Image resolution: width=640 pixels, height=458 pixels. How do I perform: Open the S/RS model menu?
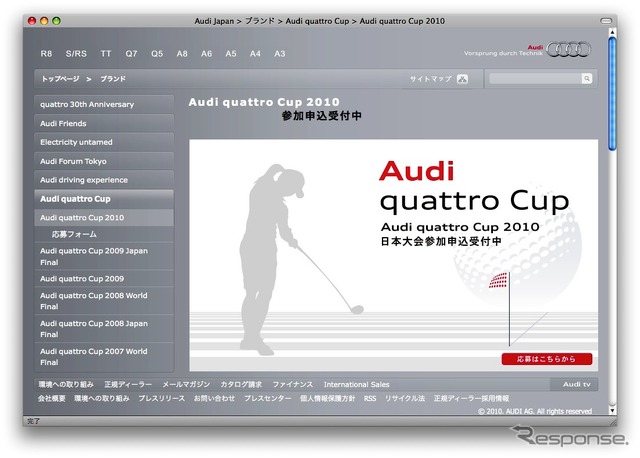pos(76,53)
